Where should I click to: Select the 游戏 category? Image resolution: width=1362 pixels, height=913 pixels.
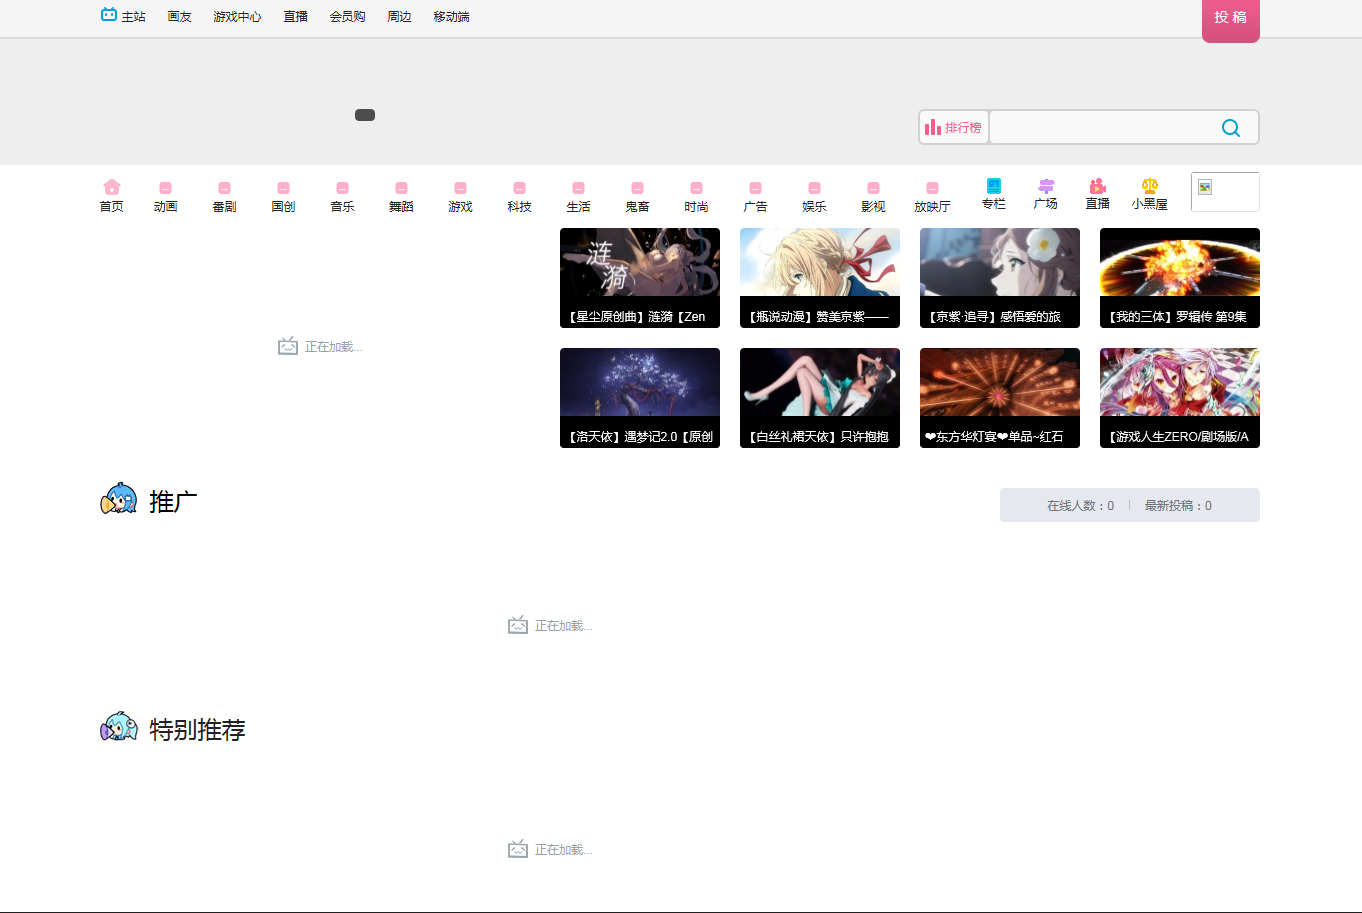pyautogui.click(x=461, y=197)
